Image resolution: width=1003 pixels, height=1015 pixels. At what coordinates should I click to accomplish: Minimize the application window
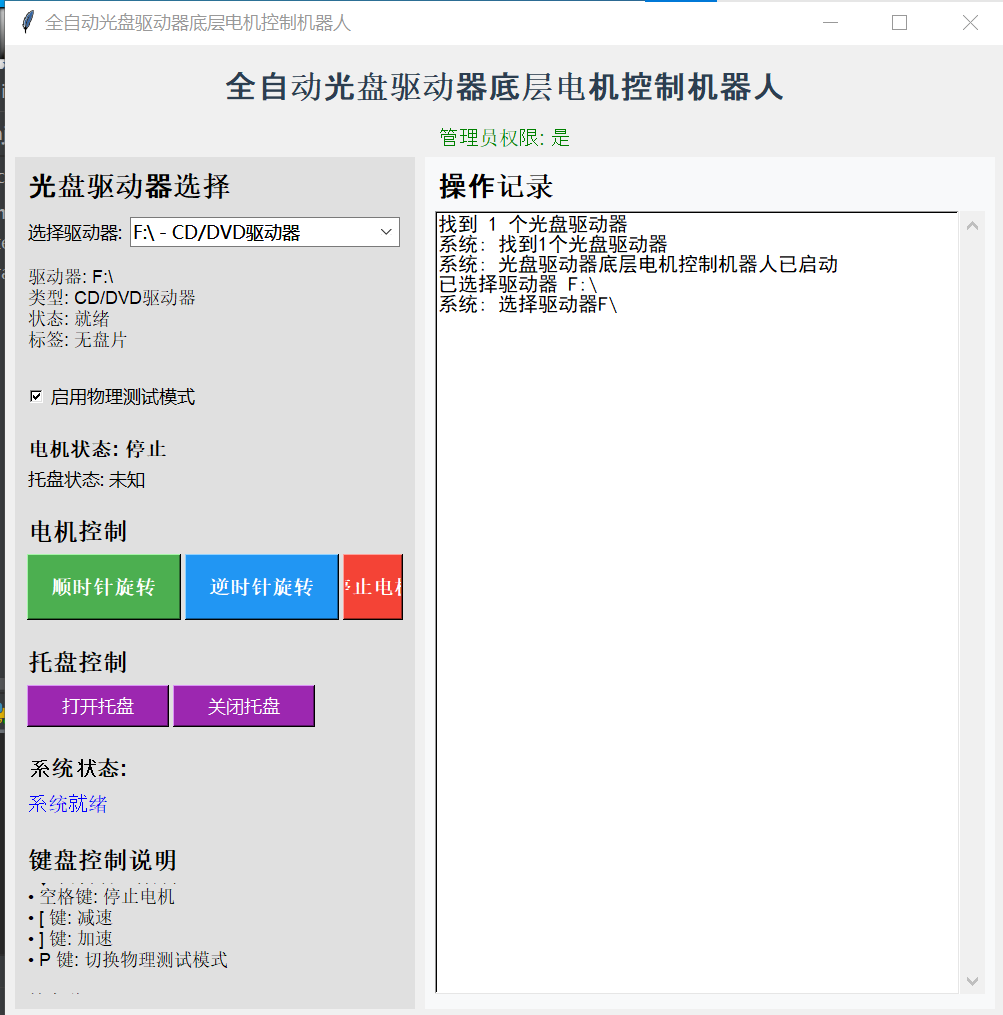click(830, 23)
